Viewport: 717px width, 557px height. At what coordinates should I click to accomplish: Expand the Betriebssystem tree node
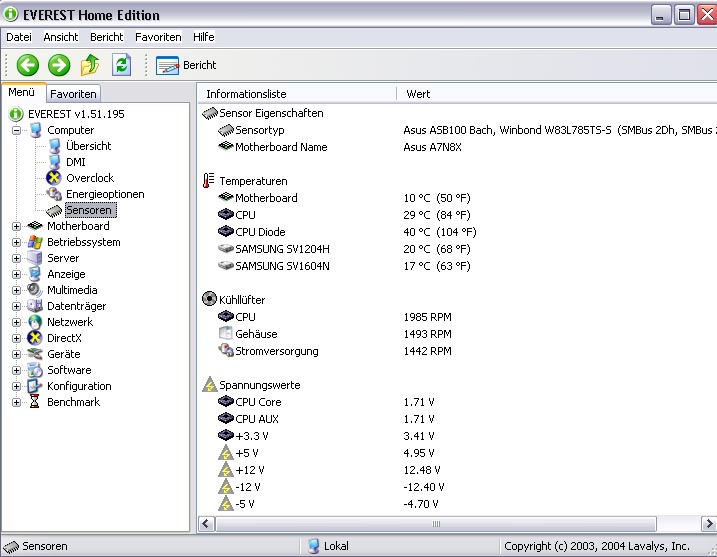pyautogui.click(x=16, y=242)
